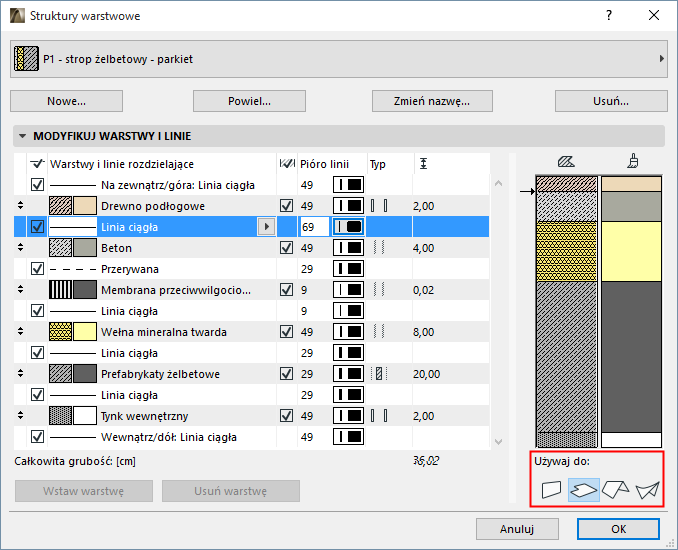The height and width of the screenshot is (550, 678).
Task: Open the P1 - strop żelbetowy composite dropdown
Action: 339,59
